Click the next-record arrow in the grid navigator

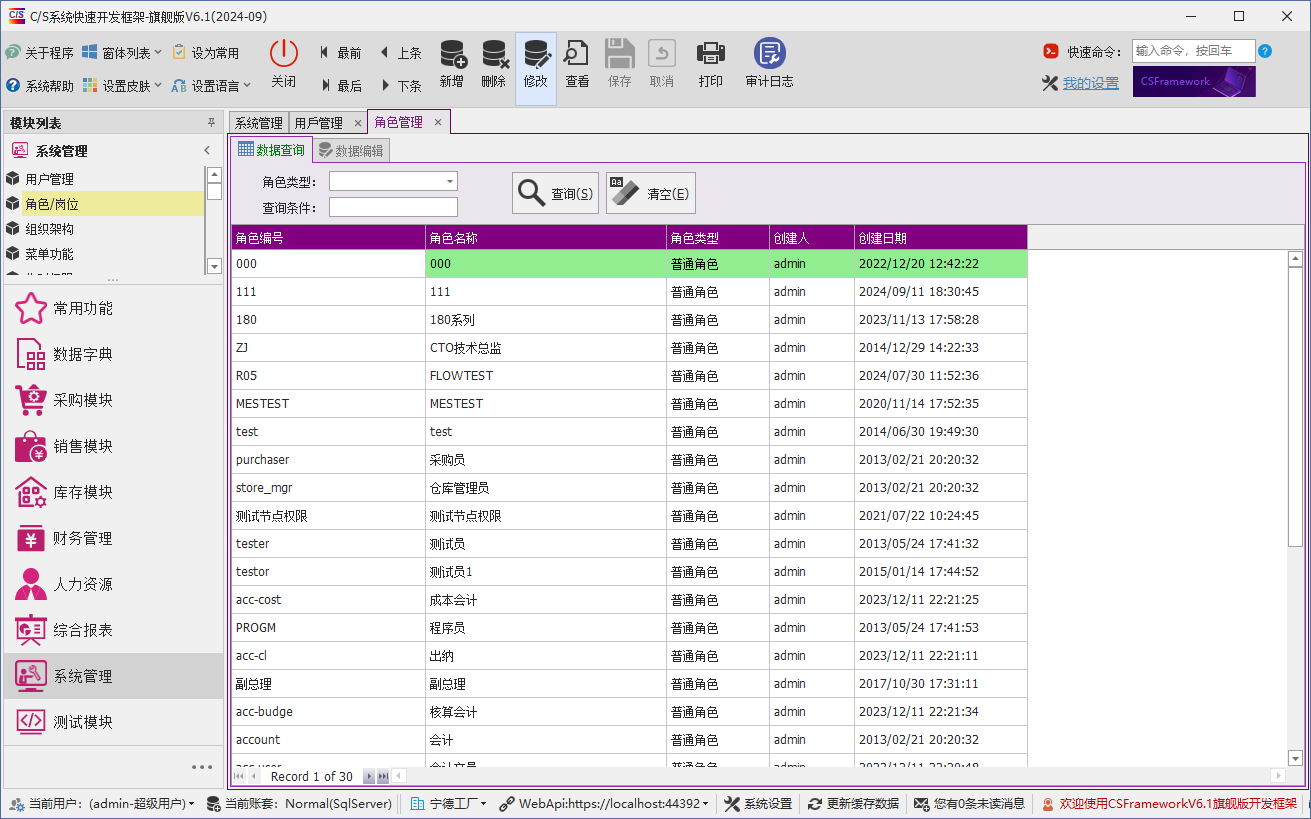pyautogui.click(x=369, y=777)
